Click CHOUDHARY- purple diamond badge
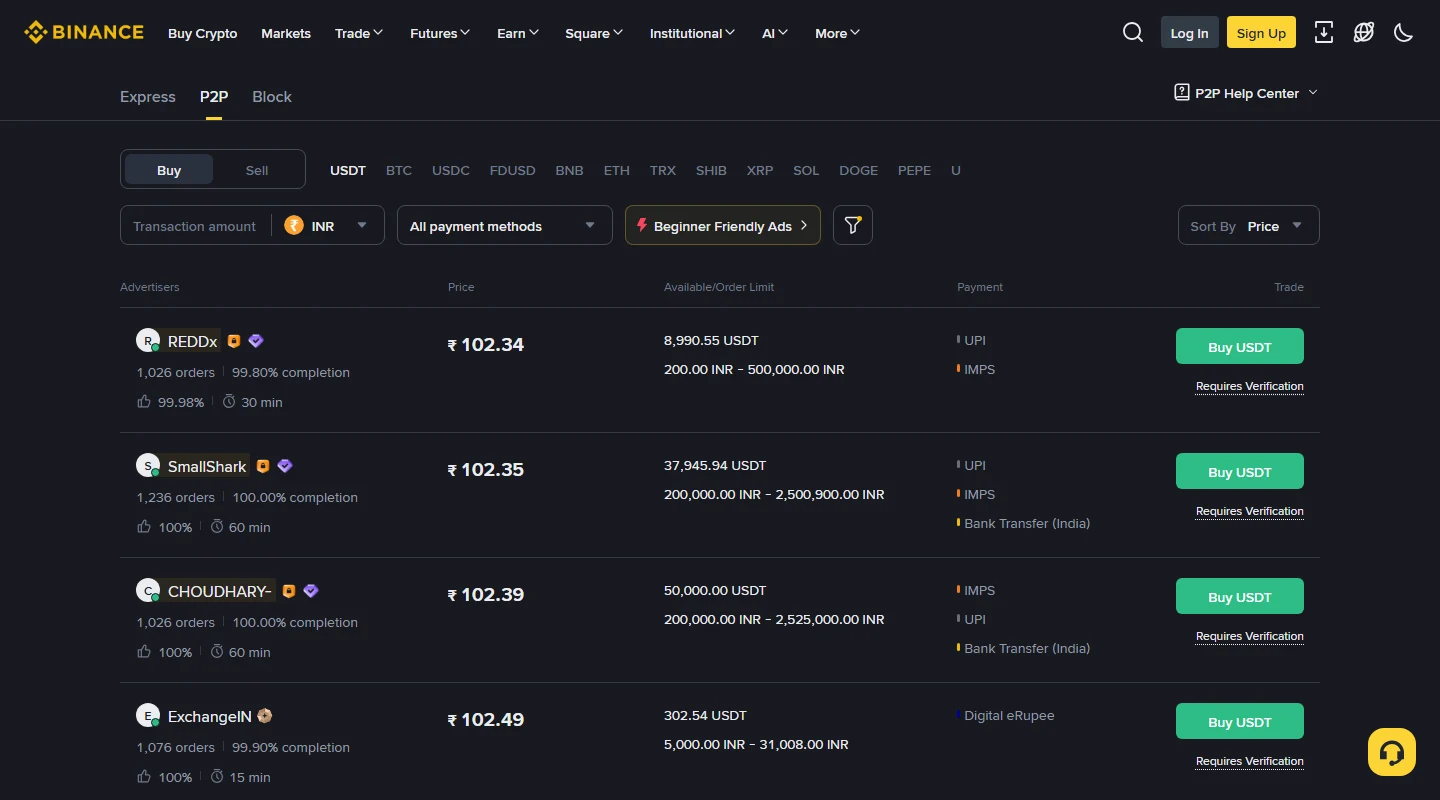This screenshot has width=1440, height=800. point(311,591)
